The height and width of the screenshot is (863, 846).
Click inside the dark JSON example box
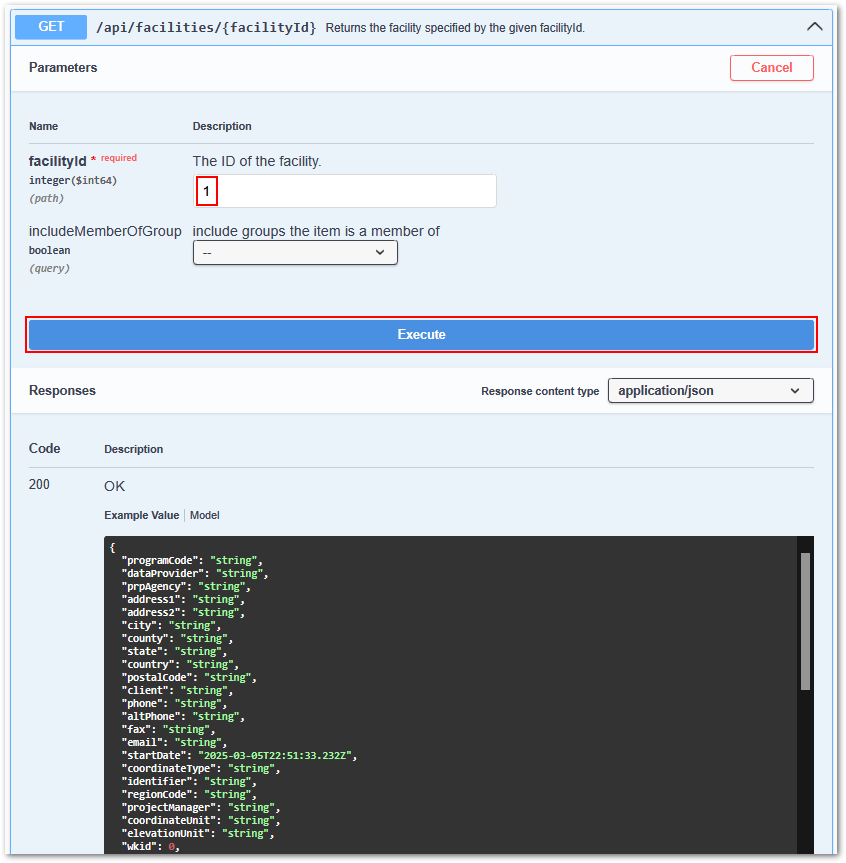pos(450,680)
